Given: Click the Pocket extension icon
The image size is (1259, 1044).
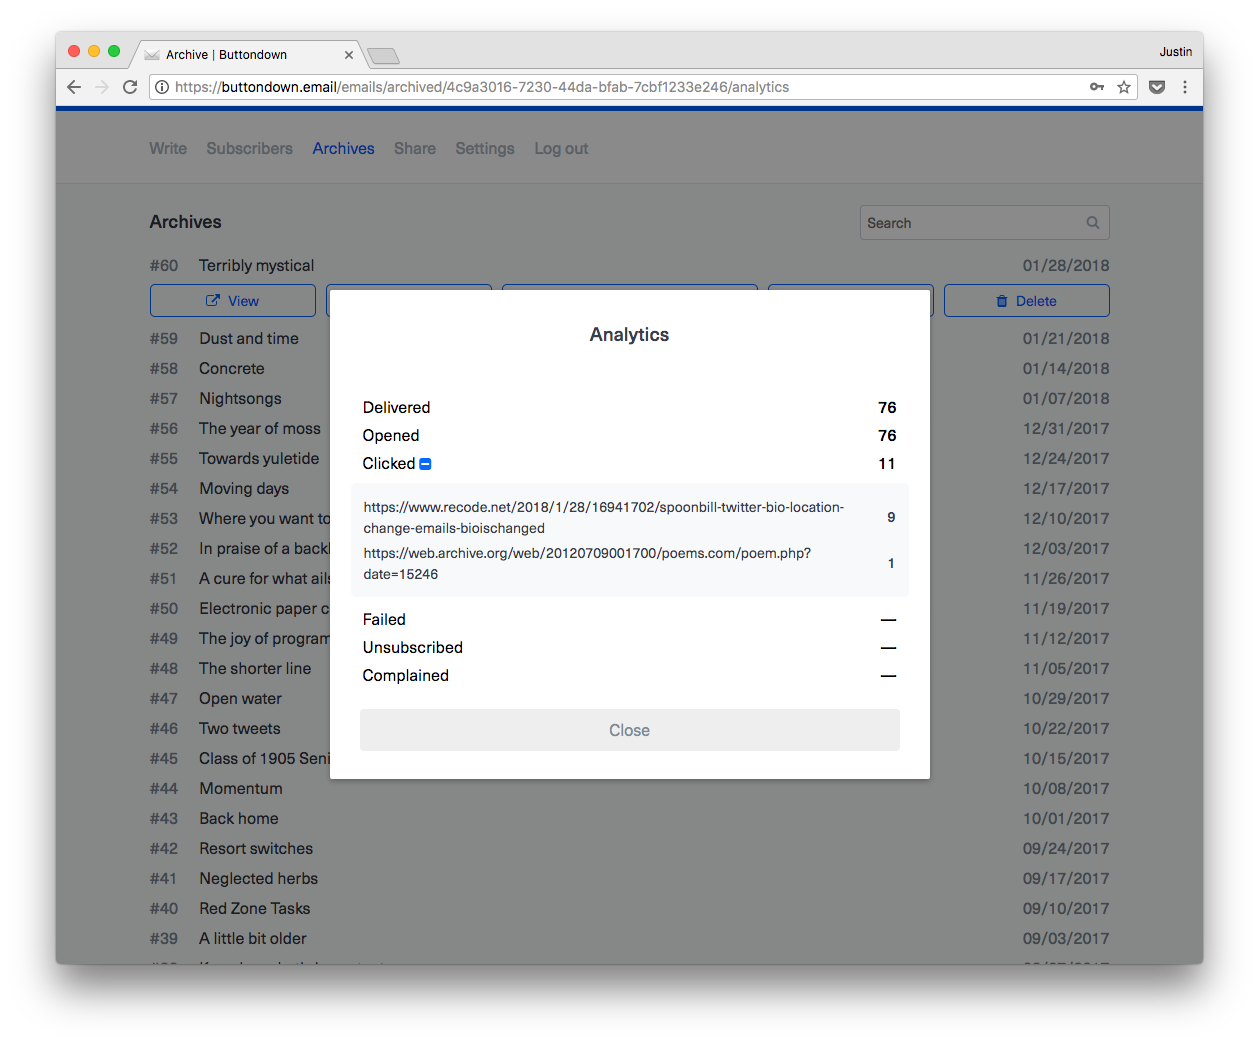Looking at the screenshot, I should (1157, 87).
